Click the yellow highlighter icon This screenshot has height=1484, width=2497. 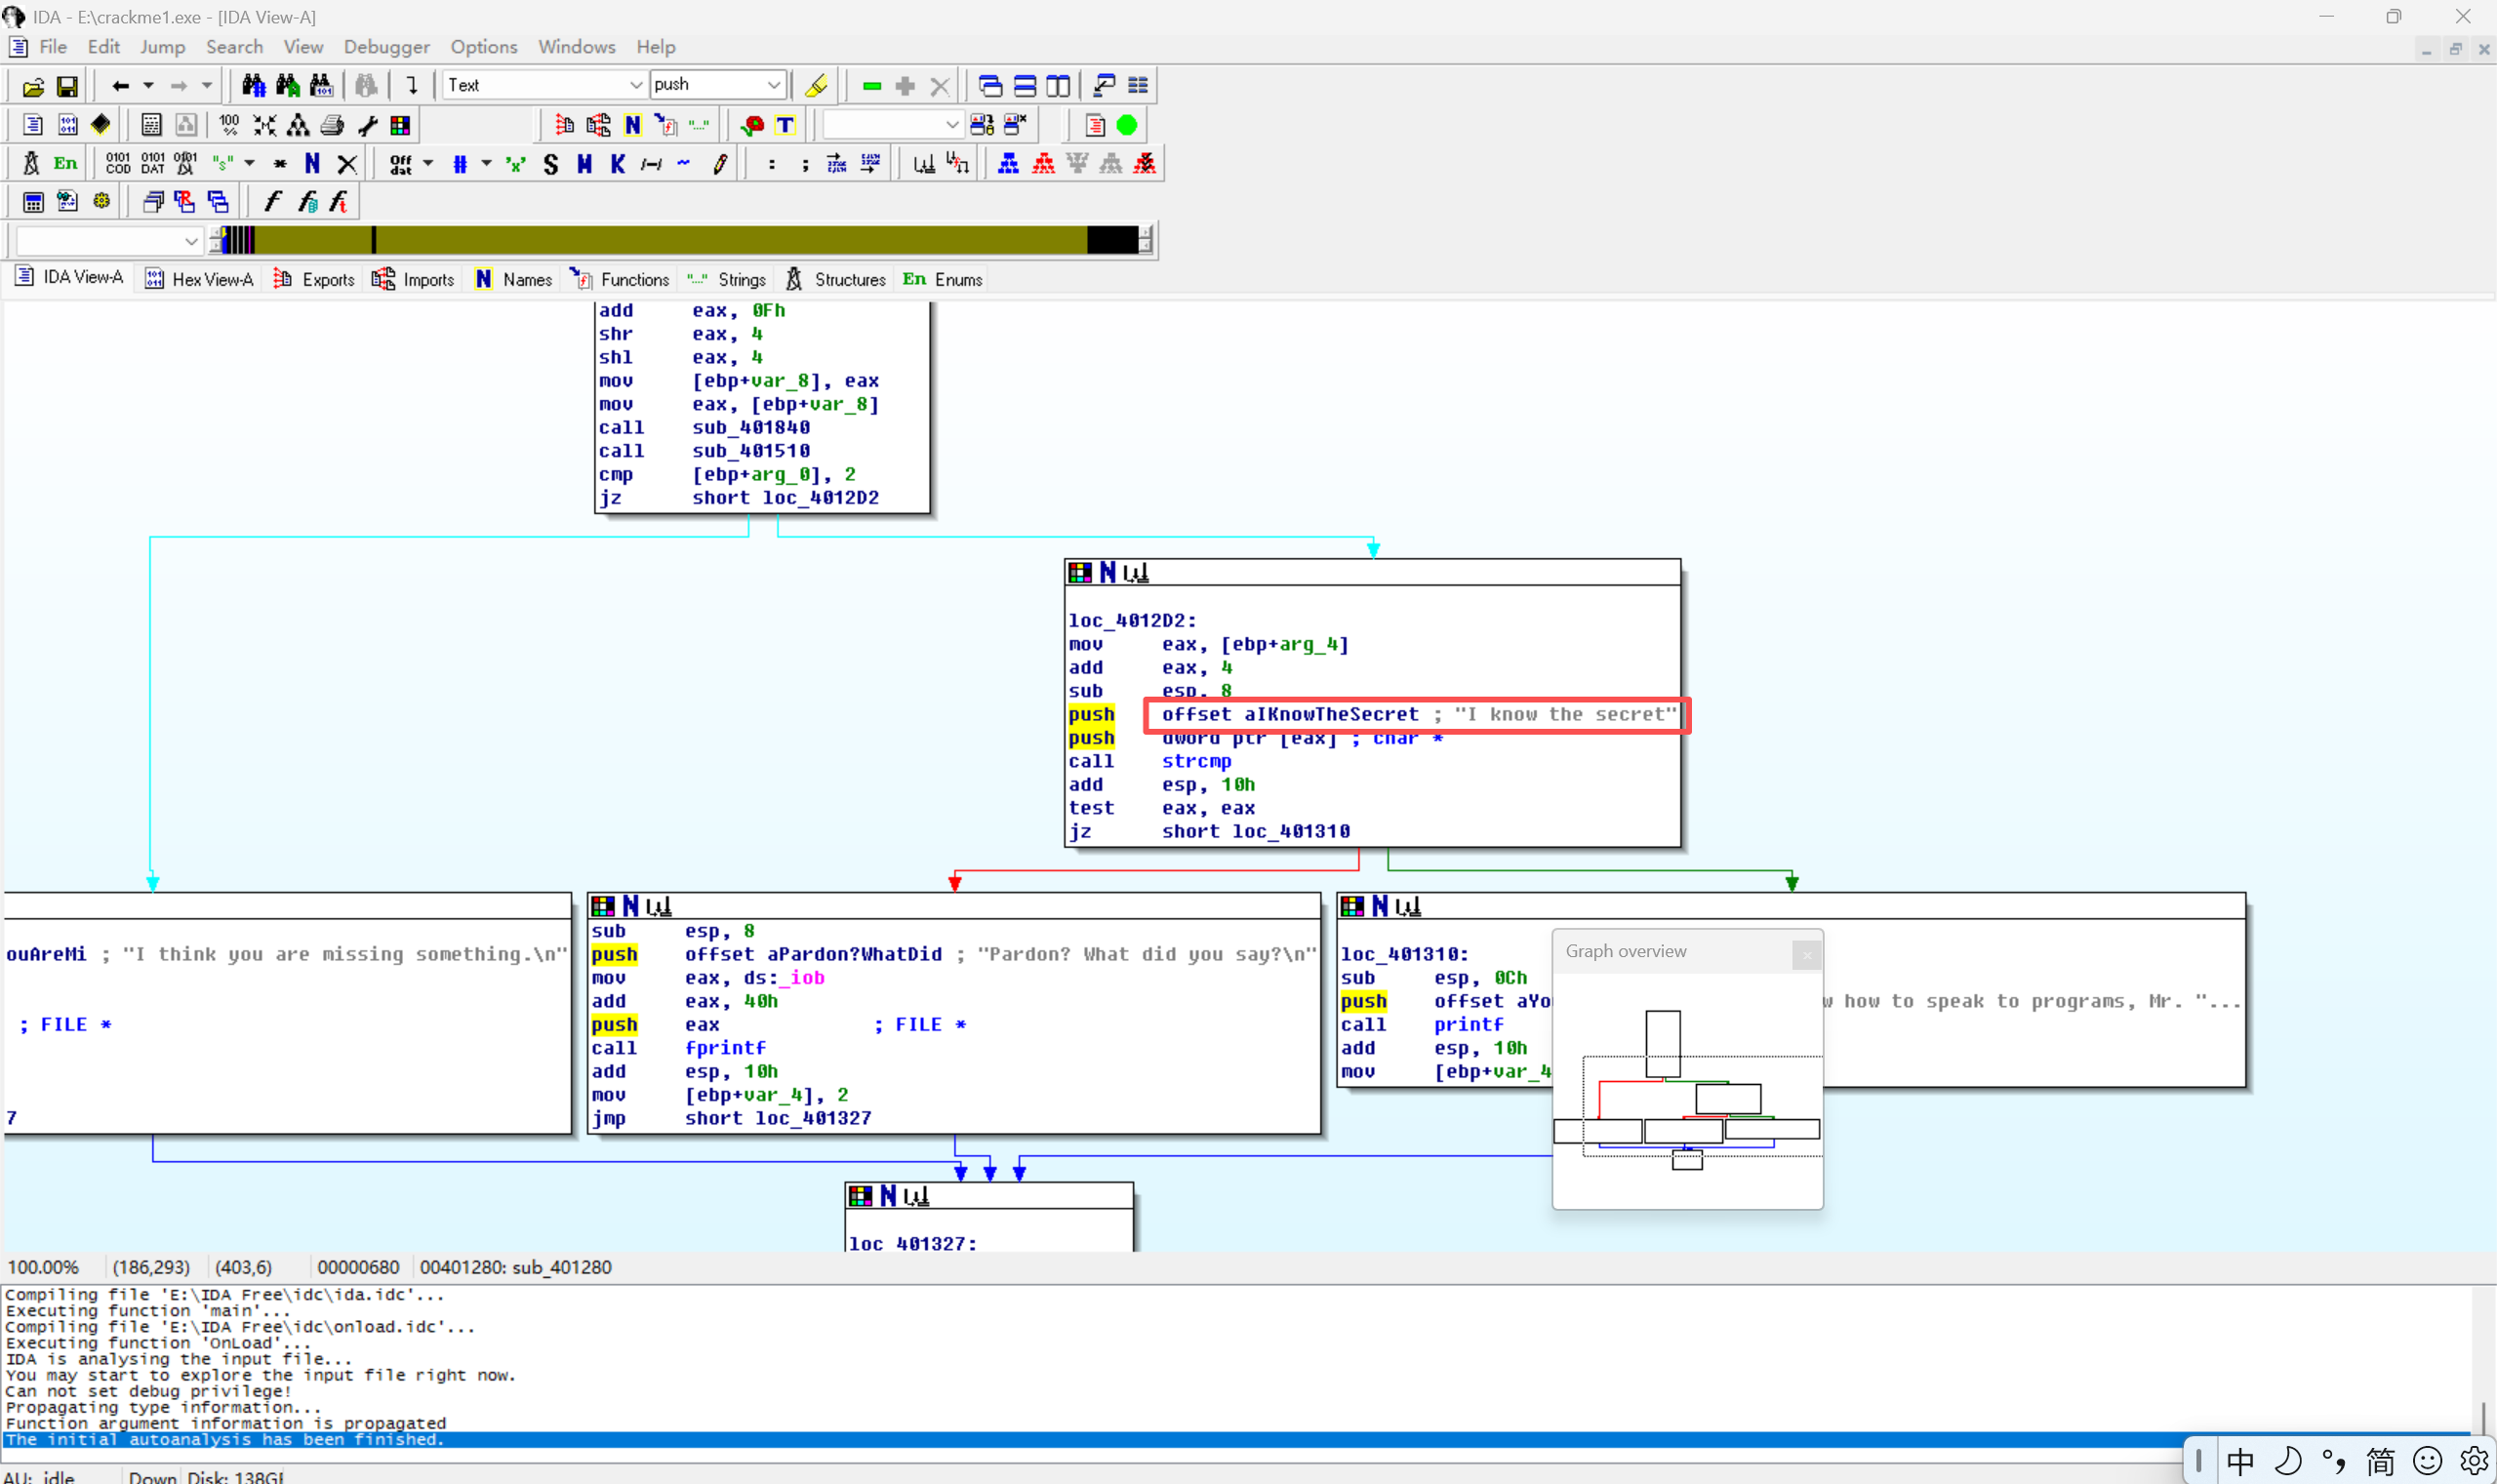click(x=816, y=86)
